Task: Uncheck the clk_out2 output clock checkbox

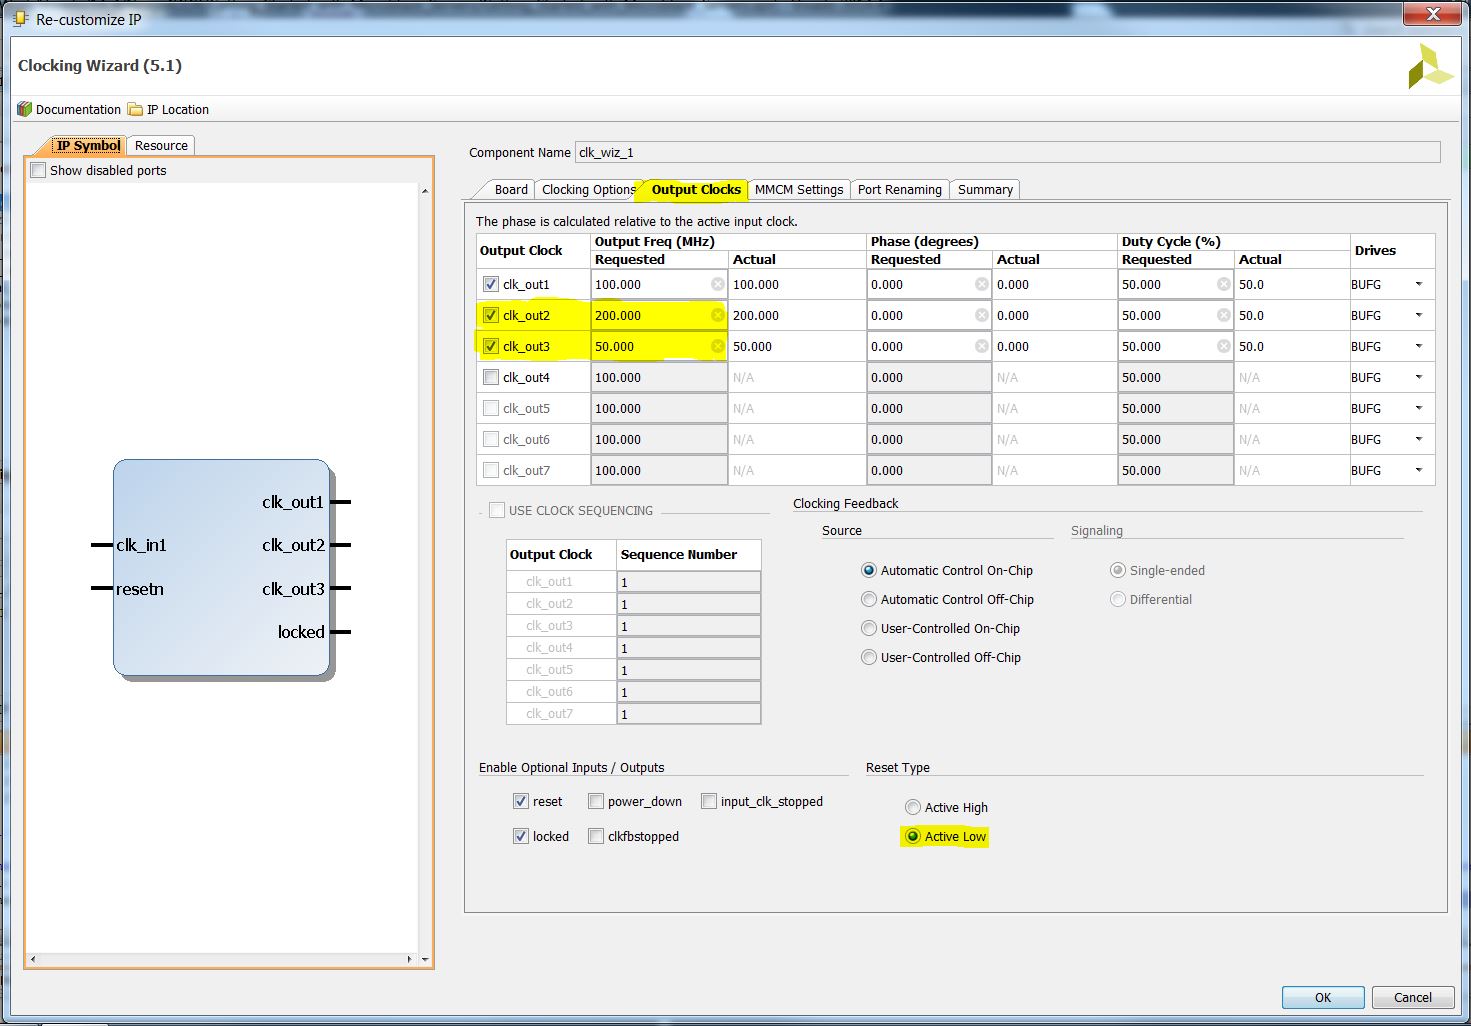Action: pos(491,315)
